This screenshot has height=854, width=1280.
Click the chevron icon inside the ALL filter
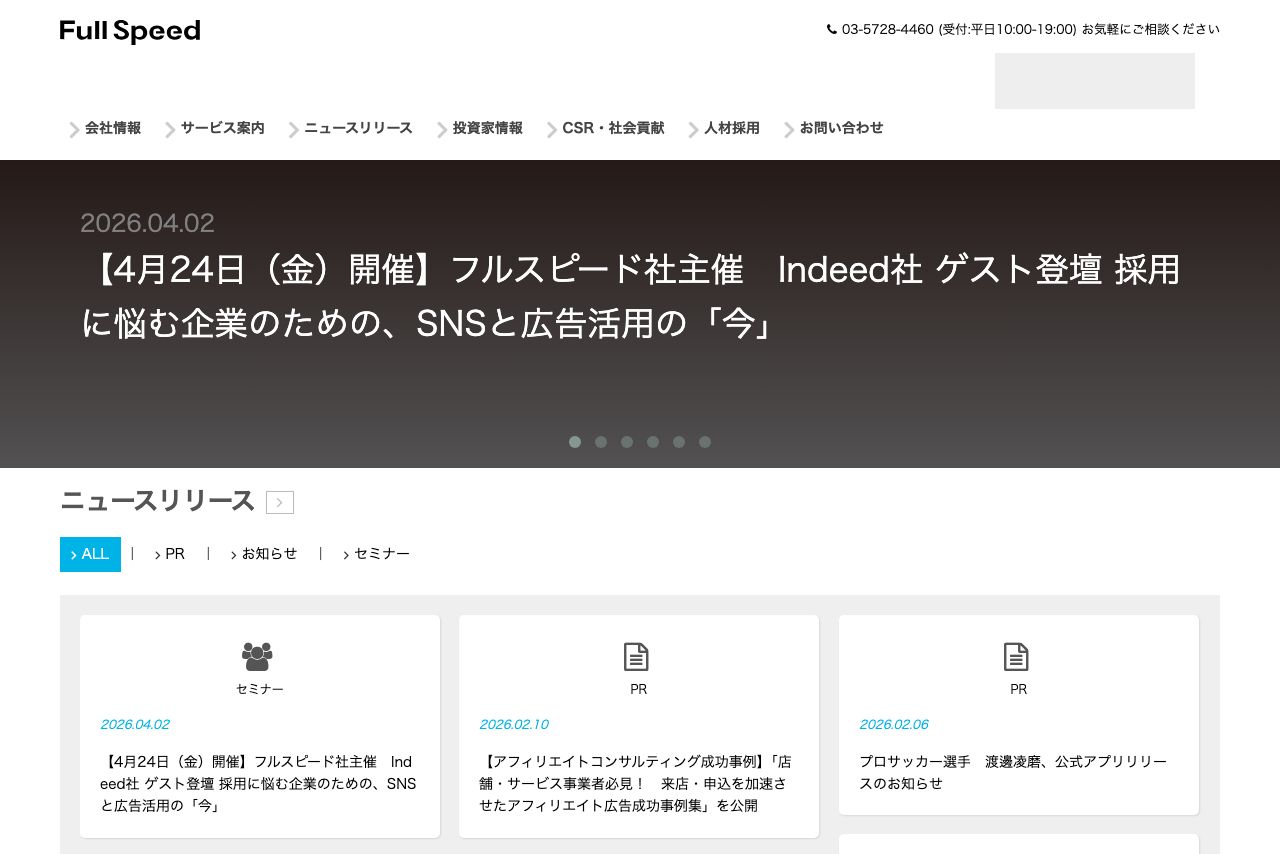74,554
